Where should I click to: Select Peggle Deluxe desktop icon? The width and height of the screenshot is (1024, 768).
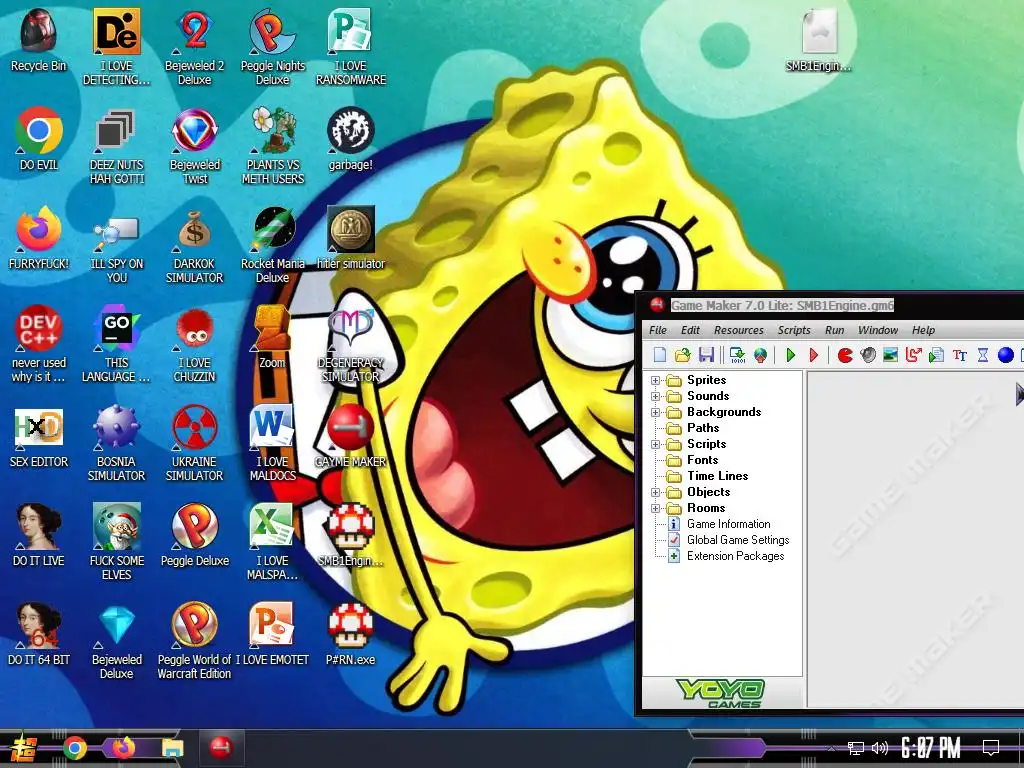click(195, 536)
